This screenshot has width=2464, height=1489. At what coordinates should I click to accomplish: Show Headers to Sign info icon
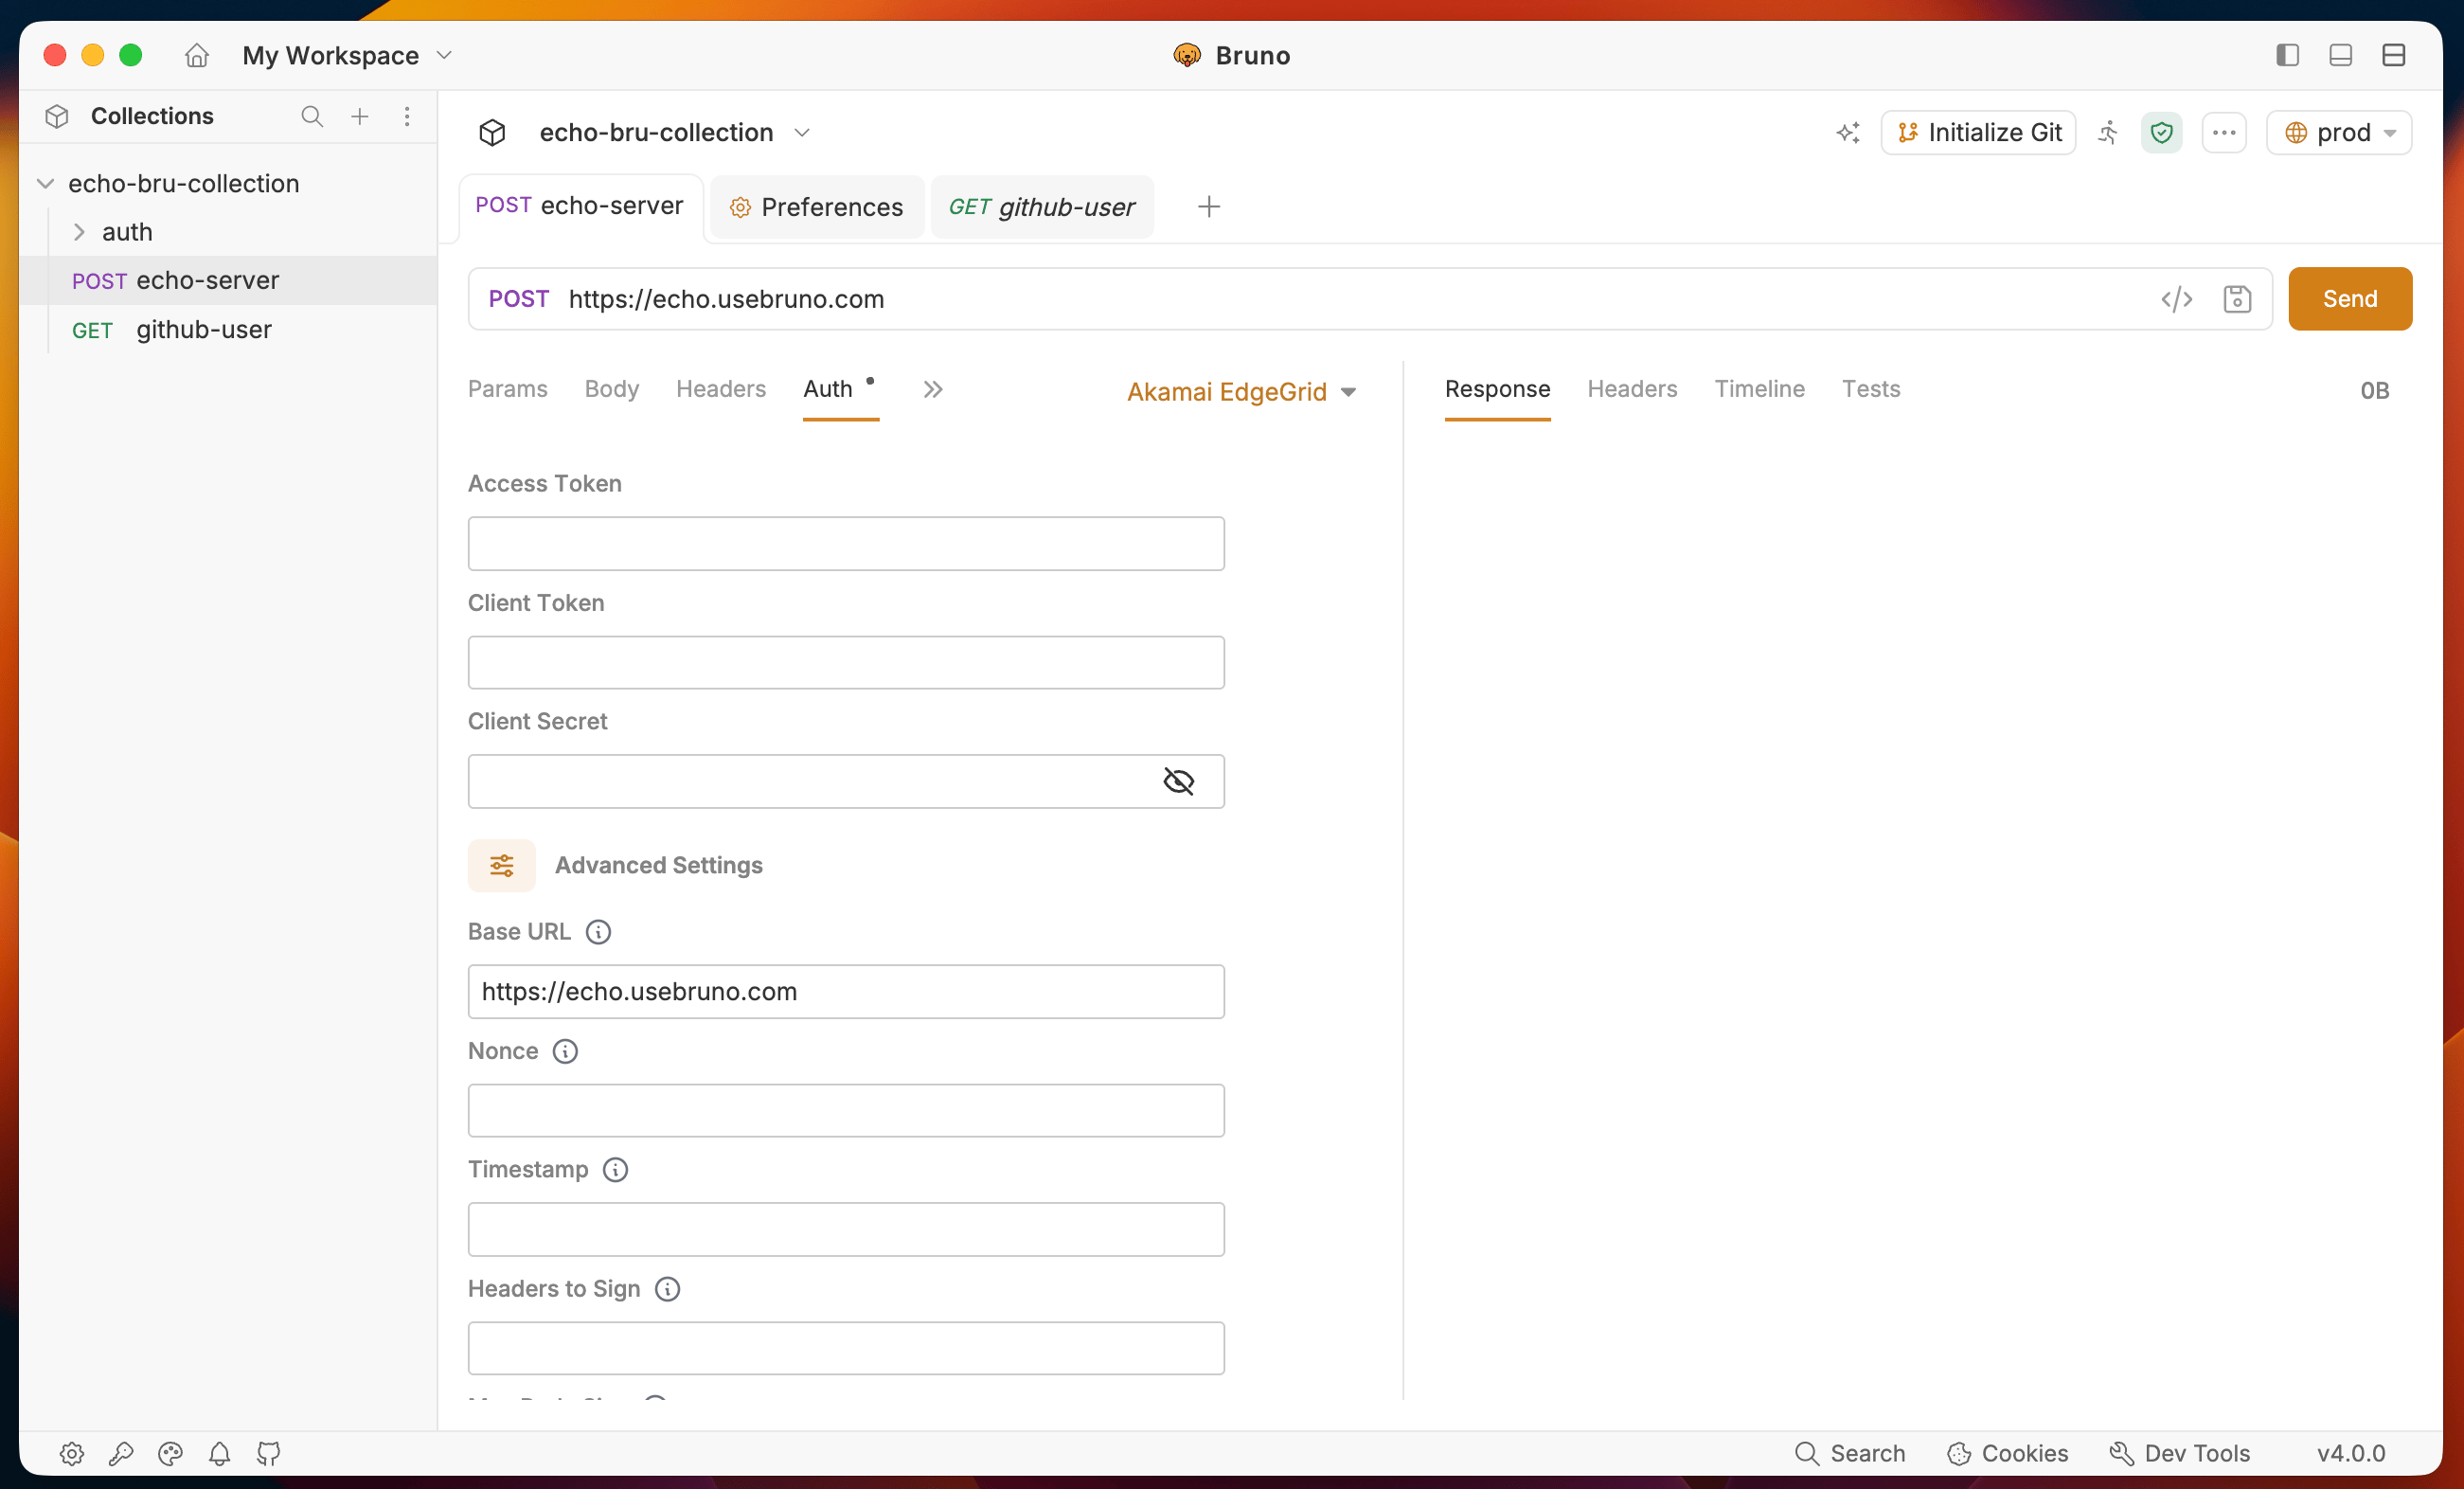click(667, 1289)
